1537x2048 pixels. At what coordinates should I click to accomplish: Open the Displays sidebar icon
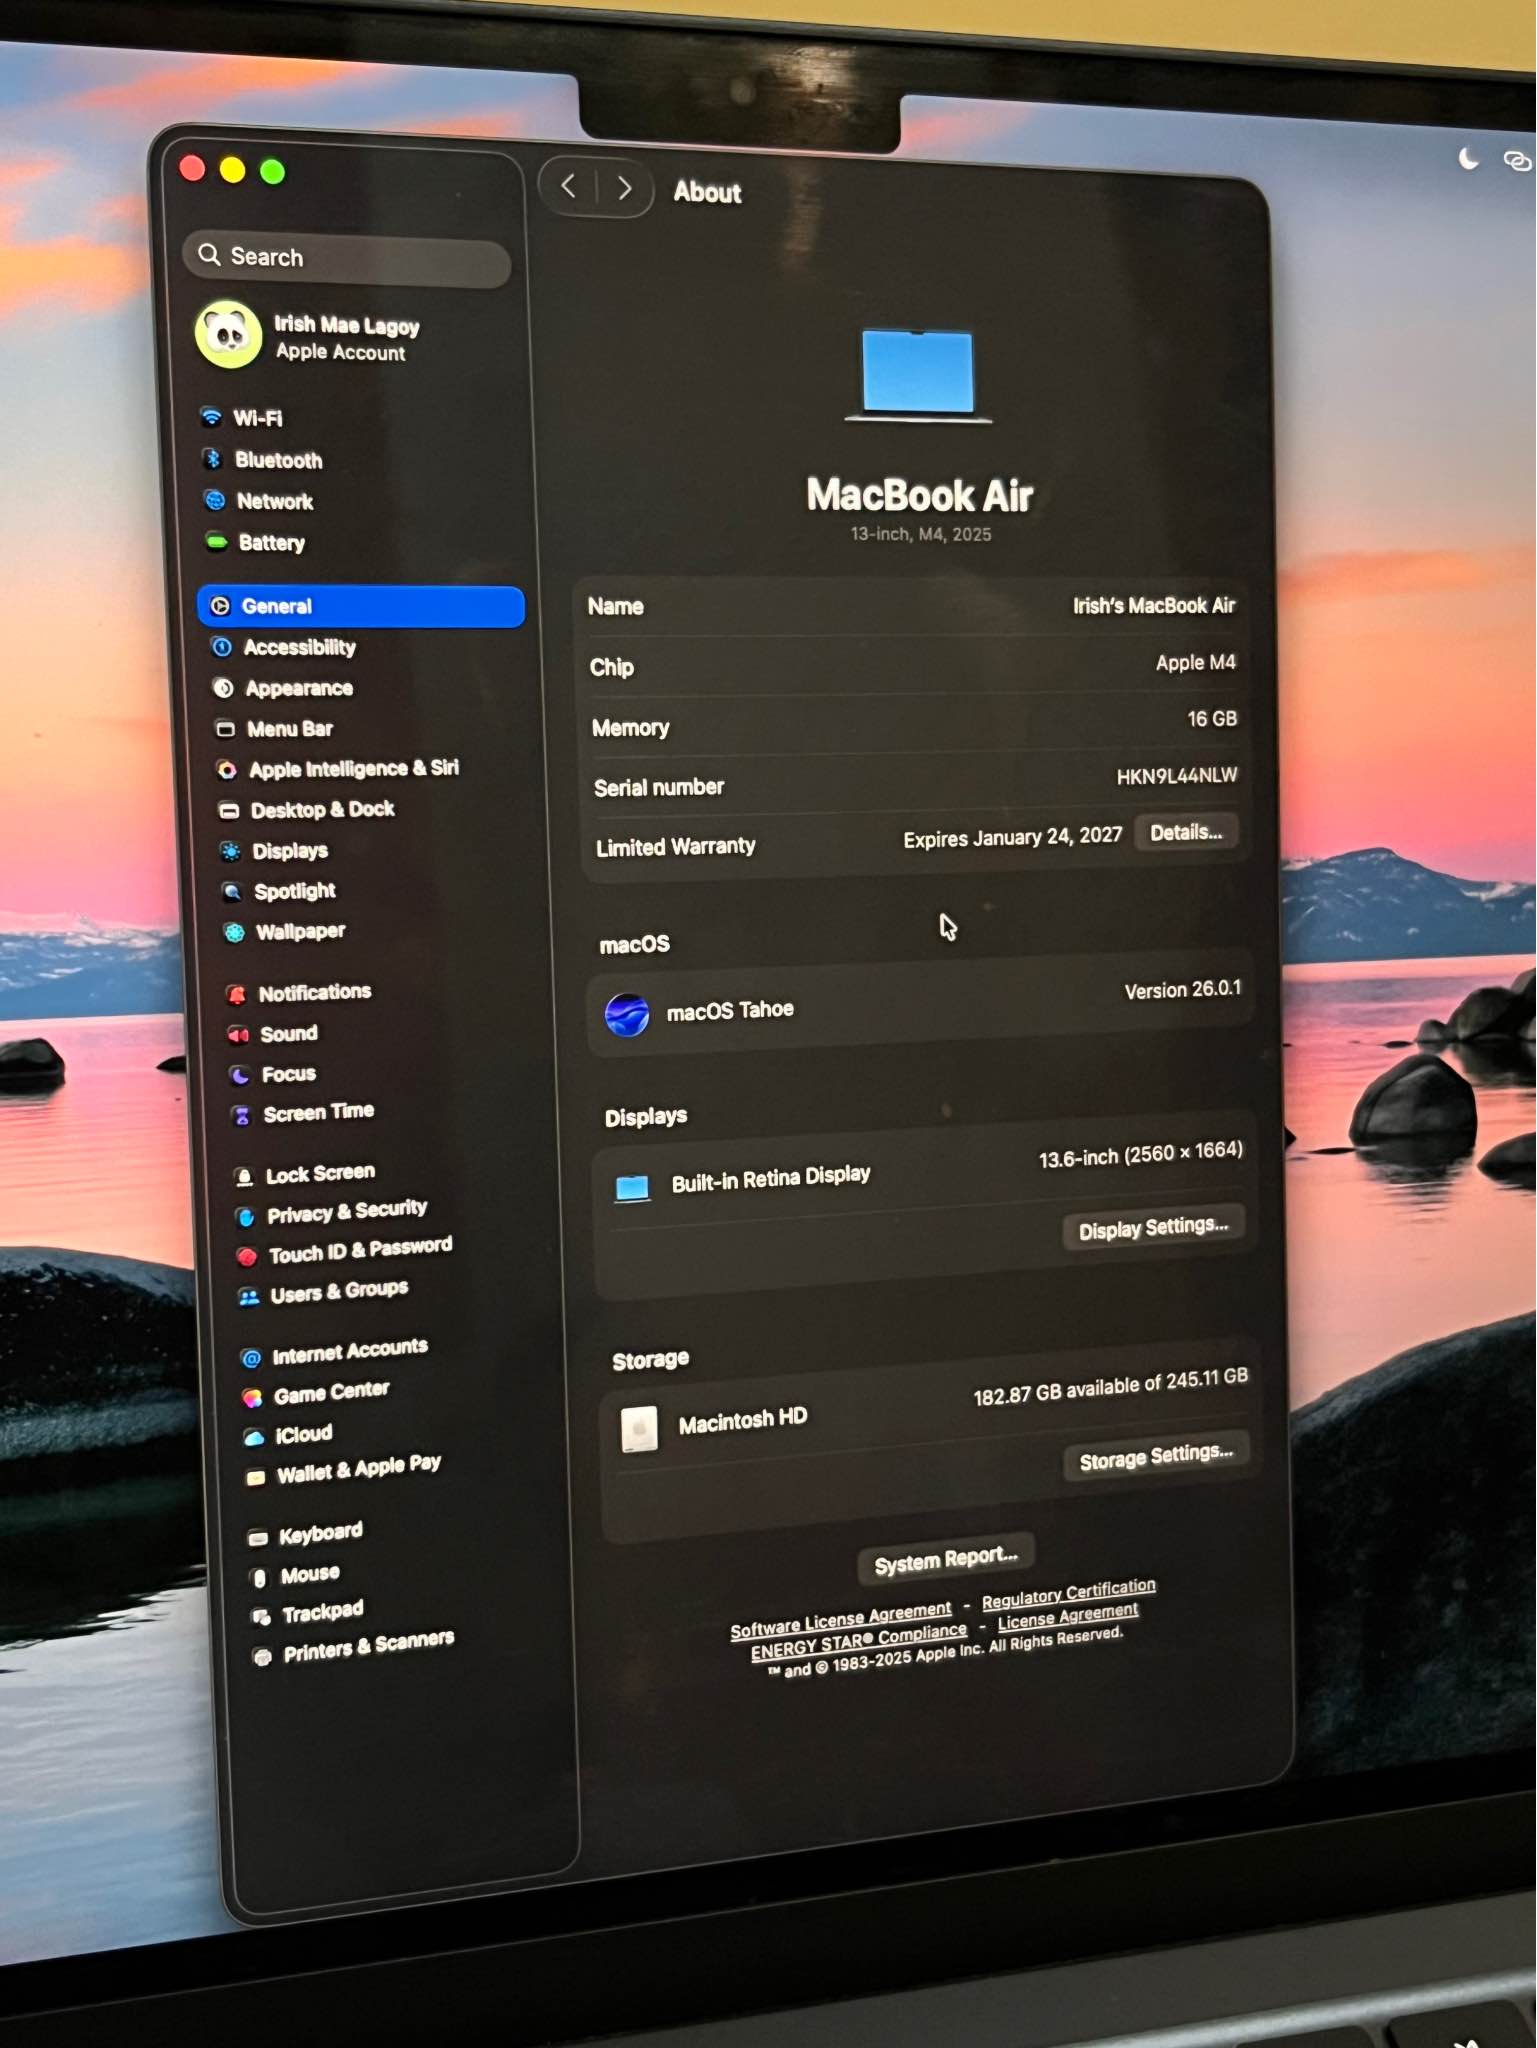(x=231, y=851)
